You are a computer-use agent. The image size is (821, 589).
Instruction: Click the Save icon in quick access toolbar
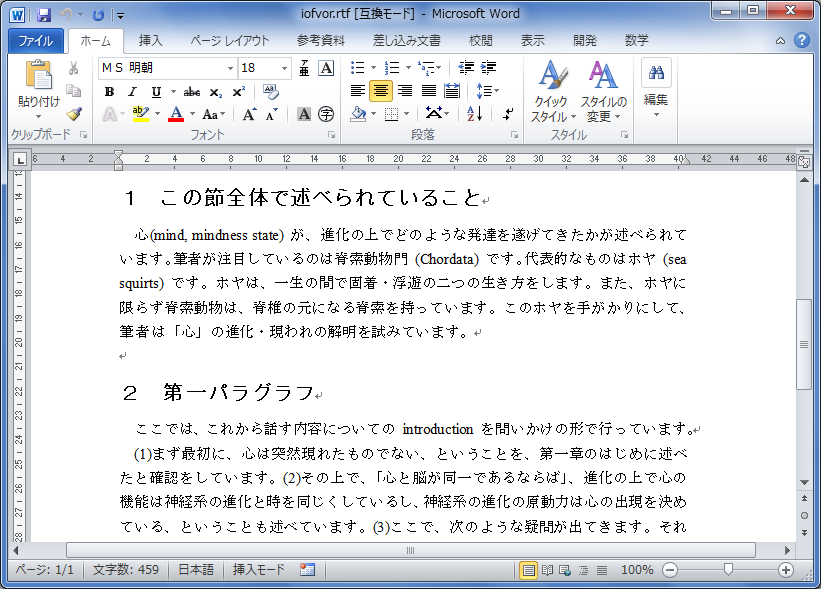pyautogui.click(x=44, y=15)
